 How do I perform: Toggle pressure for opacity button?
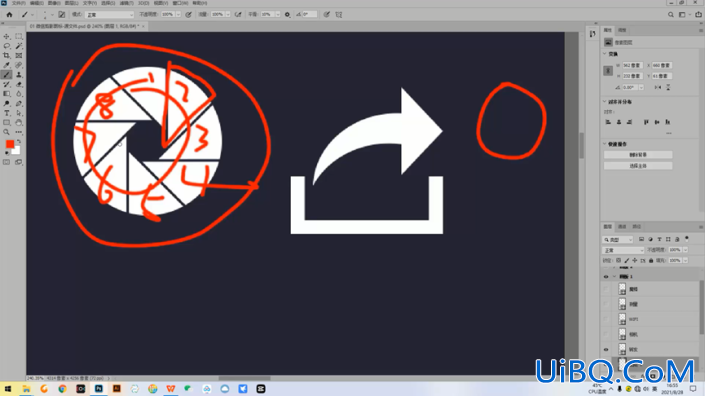click(x=188, y=14)
